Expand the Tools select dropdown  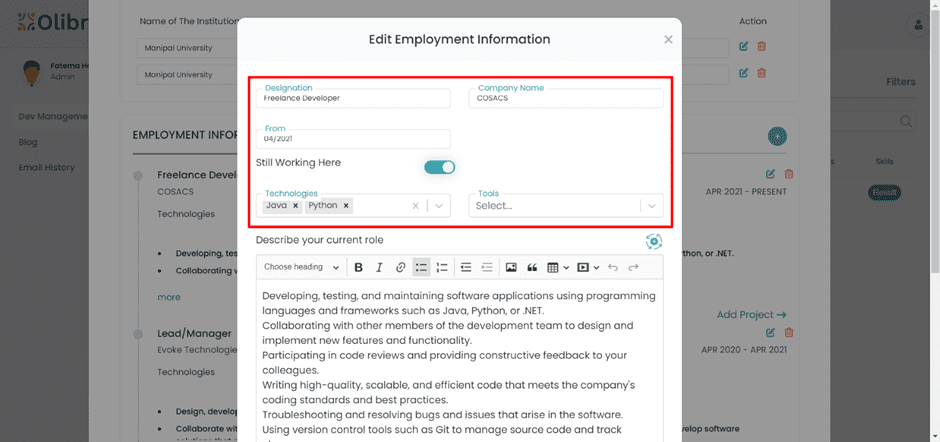(652, 205)
